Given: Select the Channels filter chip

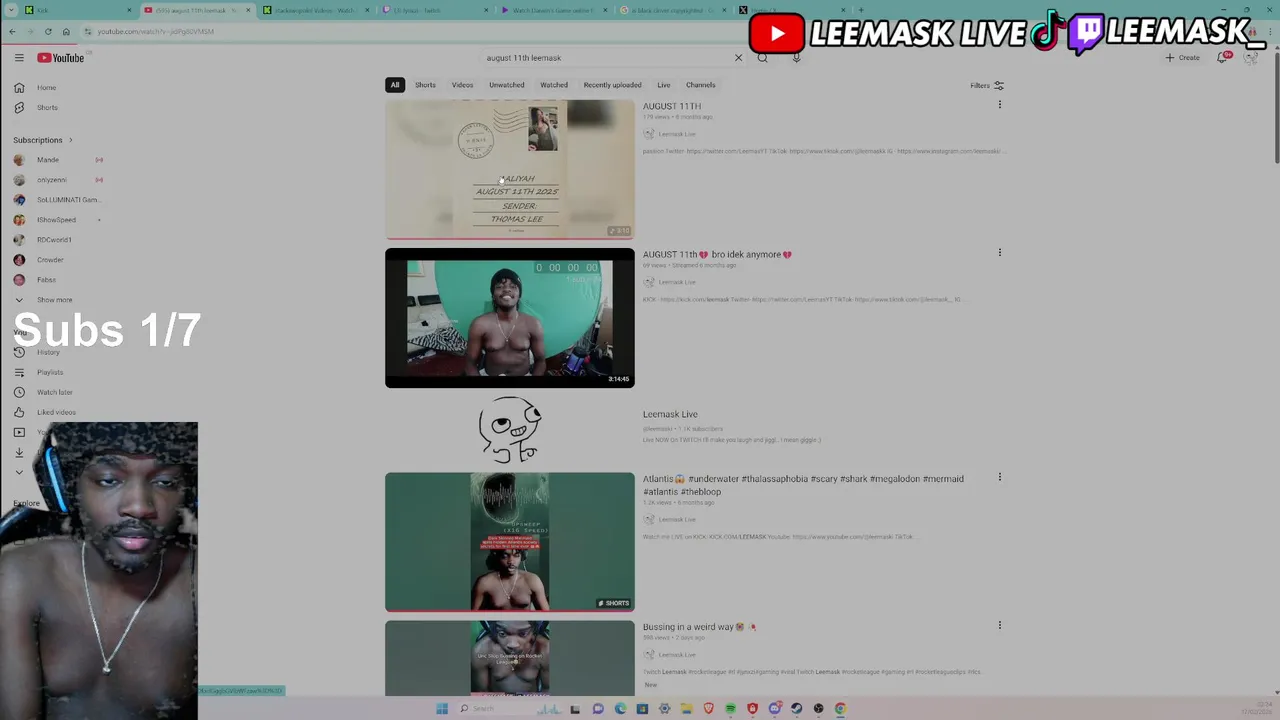Looking at the screenshot, I should point(700,85).
